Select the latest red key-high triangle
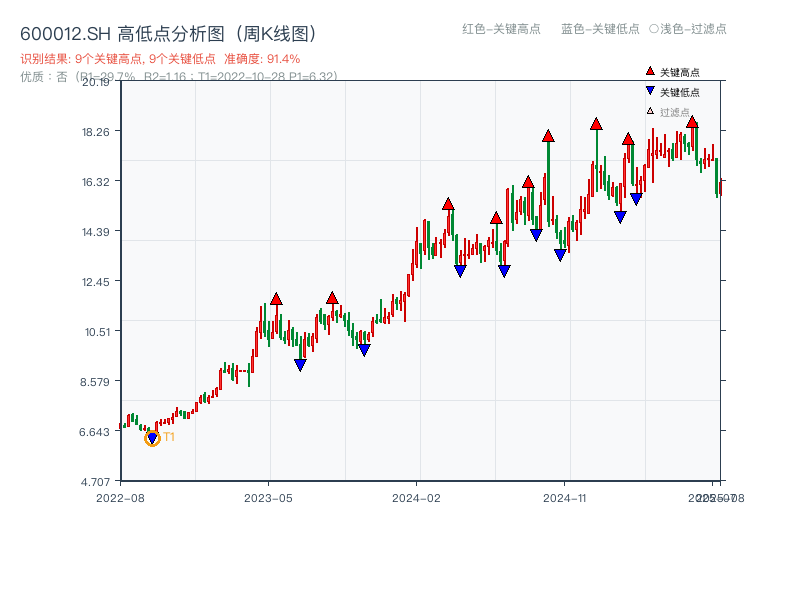This screenshot has width=800, height=600. [692, 121]
